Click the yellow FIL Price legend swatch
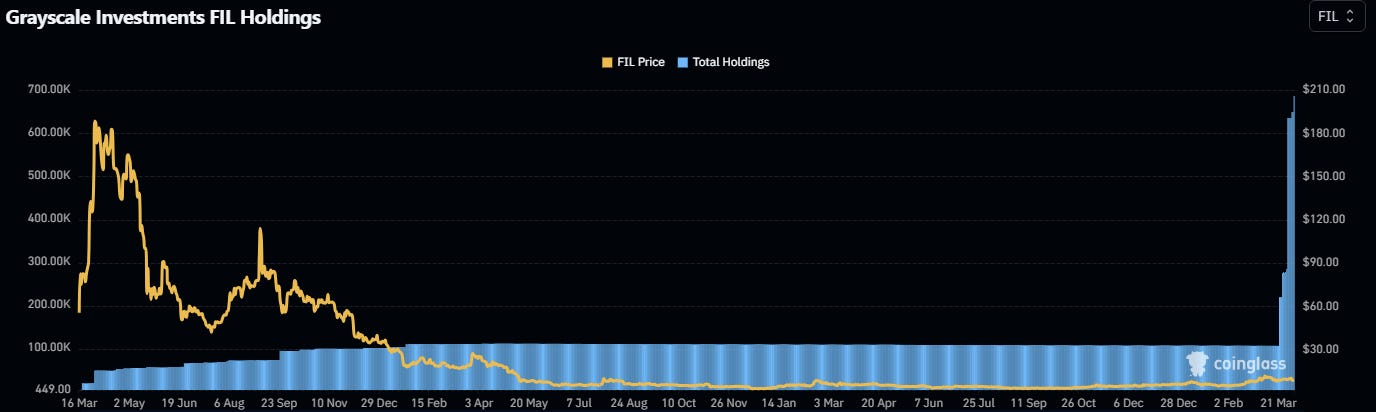Image resolution: width=1376 pixels, height=412 pixels. [606, 62]
